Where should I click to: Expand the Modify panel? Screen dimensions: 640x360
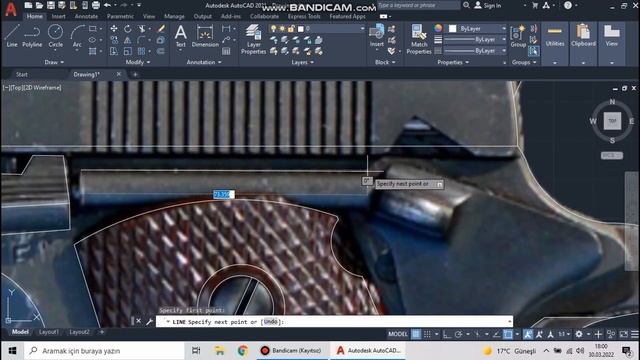[138, 62]
